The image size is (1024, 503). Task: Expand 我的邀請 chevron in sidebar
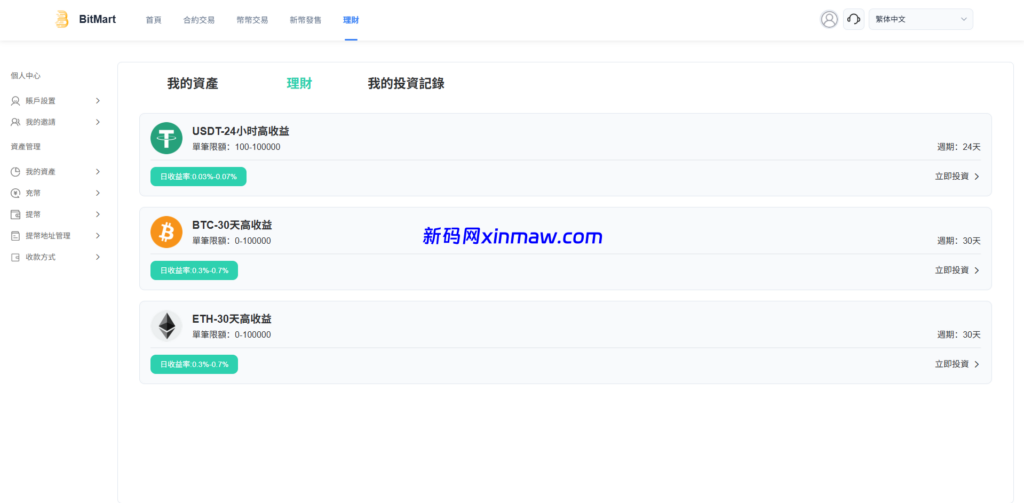point(98,122)
